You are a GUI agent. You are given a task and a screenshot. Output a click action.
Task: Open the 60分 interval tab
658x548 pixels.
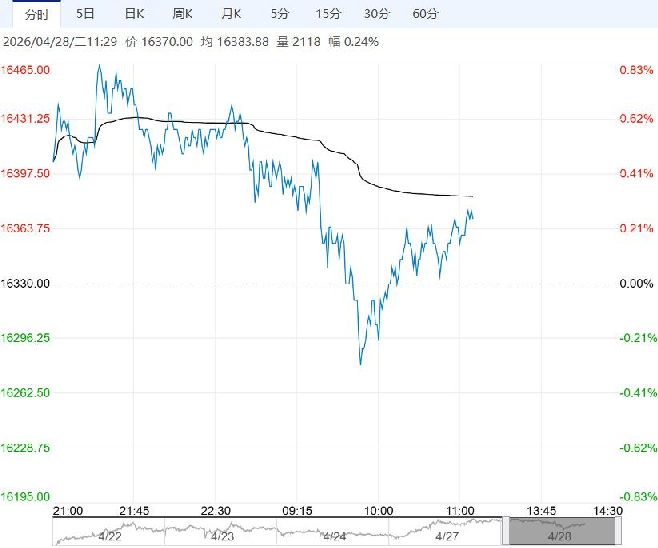tap(425, 14)
